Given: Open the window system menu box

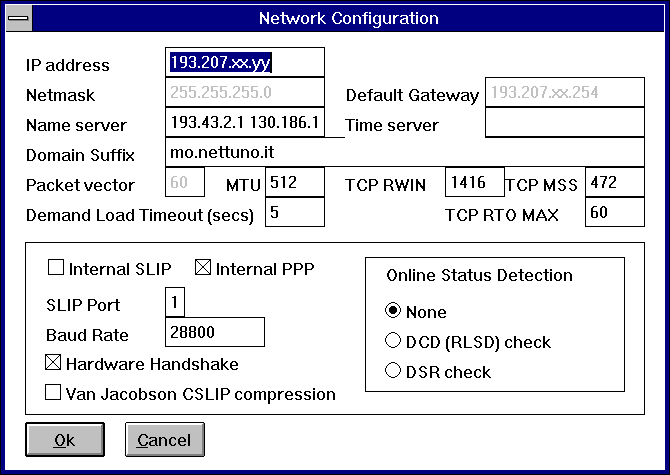Looking at the screenshot, I should (x=17, y=18).
